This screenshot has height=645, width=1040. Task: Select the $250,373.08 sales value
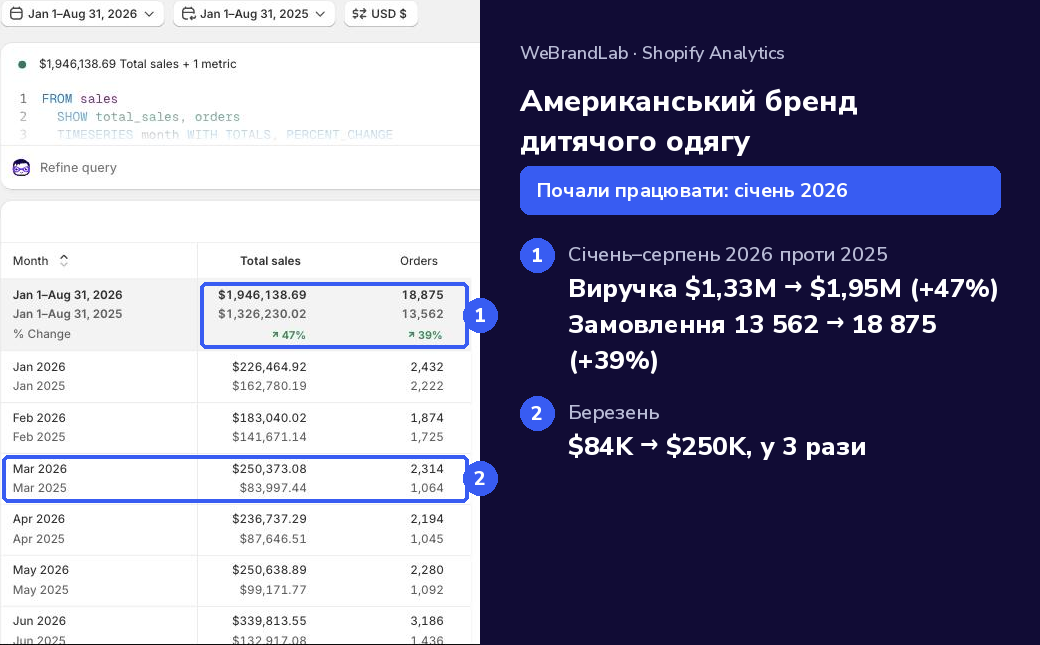click(269, 468)
